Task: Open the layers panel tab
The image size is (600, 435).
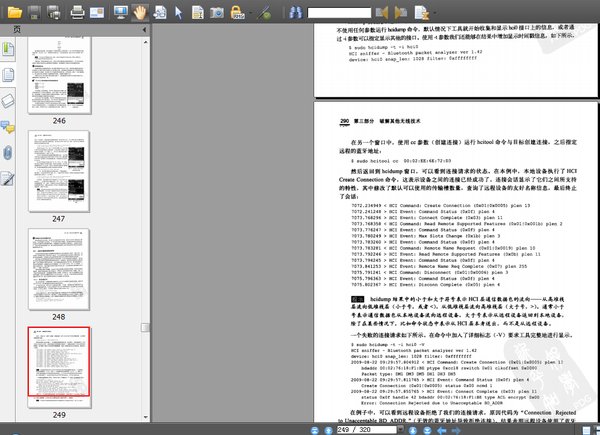Action: [8, 101]
